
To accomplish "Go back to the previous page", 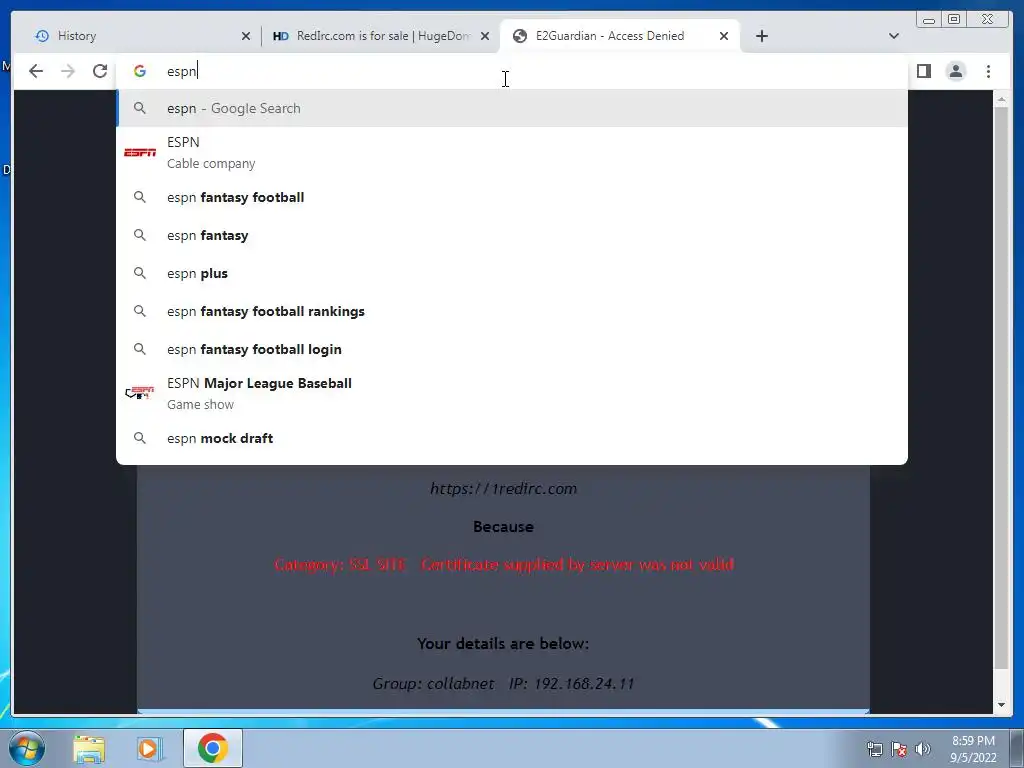I will (x=36, y=71).
